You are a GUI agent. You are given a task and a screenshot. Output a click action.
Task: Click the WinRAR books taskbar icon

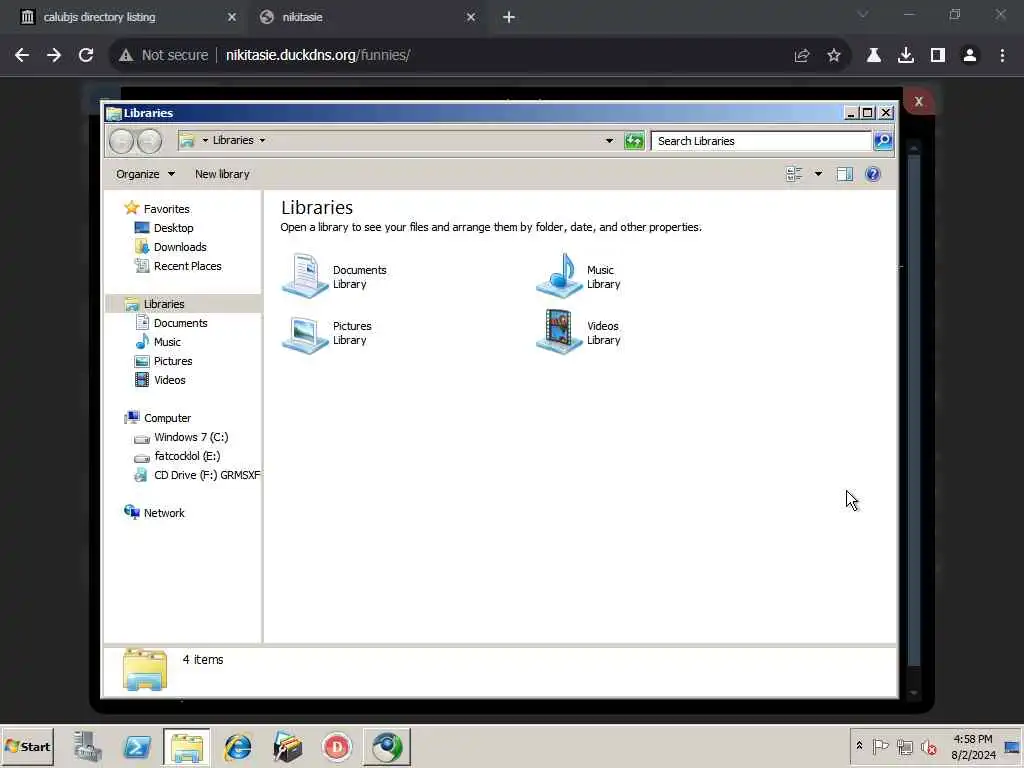[287, 746]
